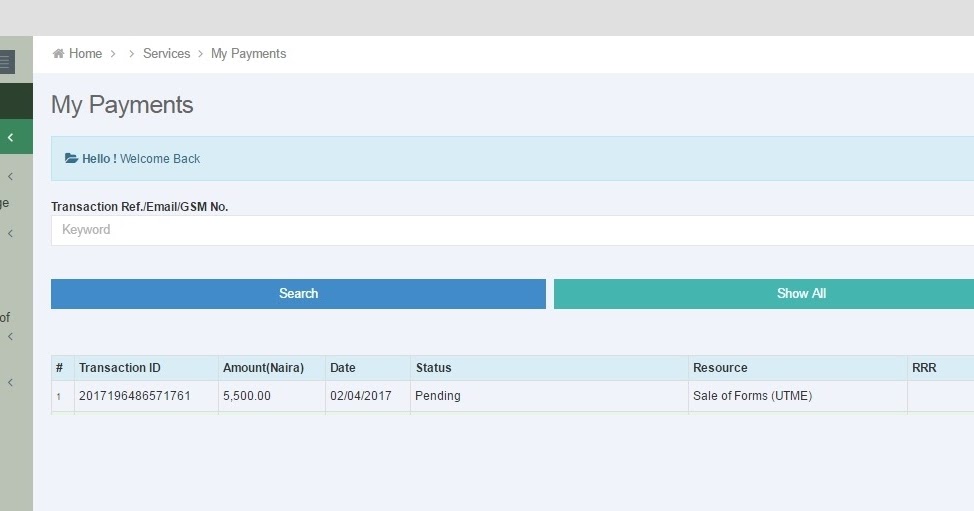Image resolution: width=974 pixels, height=511 pixels.
Task: Select transaction ID 2017196486571761
Action: (x=135, y=396)
